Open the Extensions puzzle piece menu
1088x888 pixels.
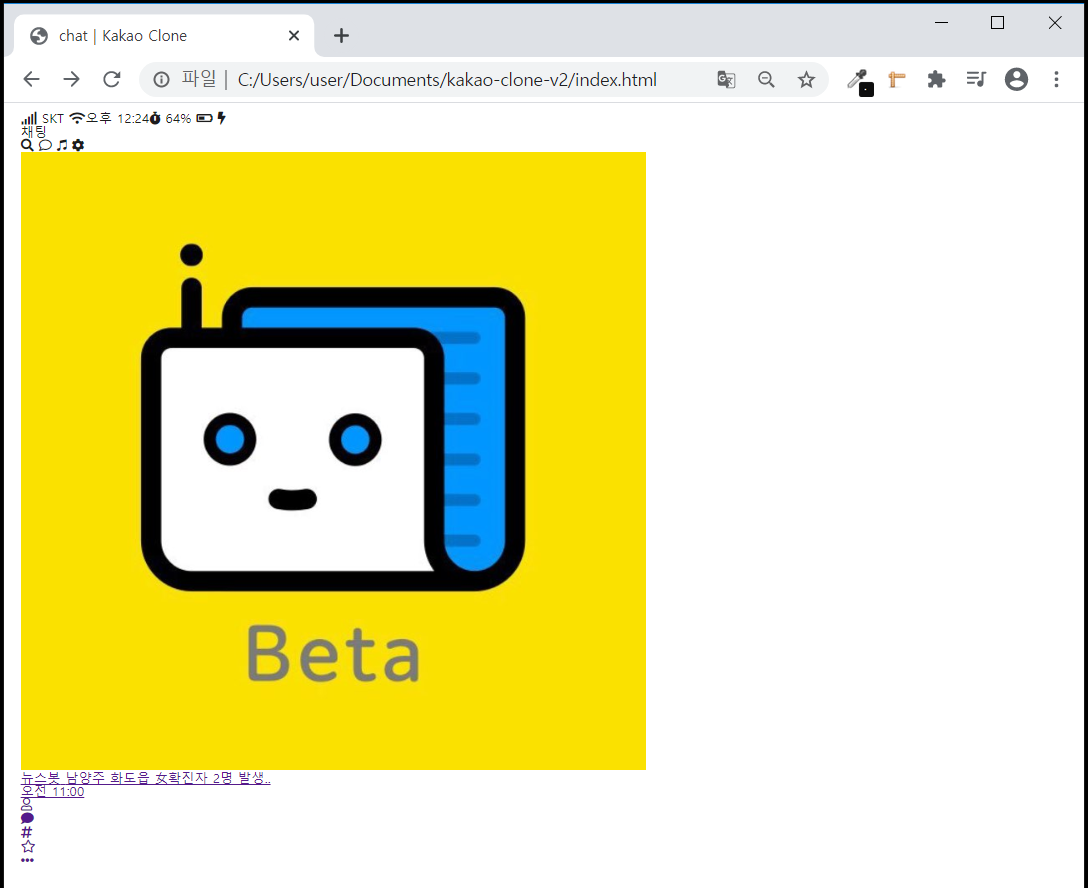pos(936,80)
